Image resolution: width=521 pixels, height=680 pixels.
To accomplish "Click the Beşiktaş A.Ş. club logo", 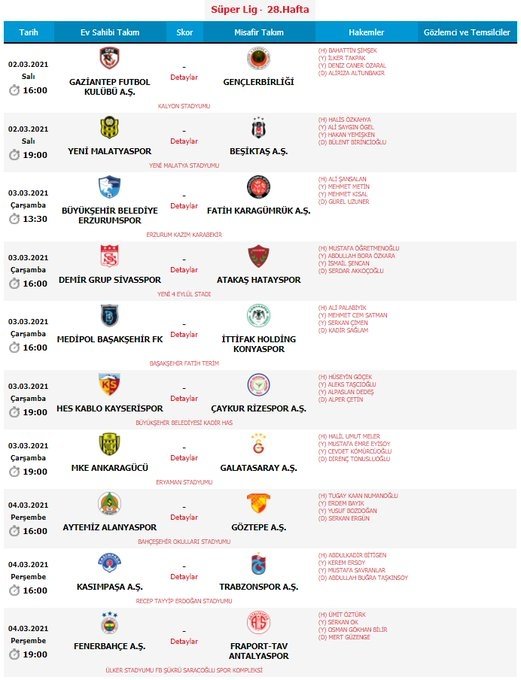I will [x=259, y=128].
